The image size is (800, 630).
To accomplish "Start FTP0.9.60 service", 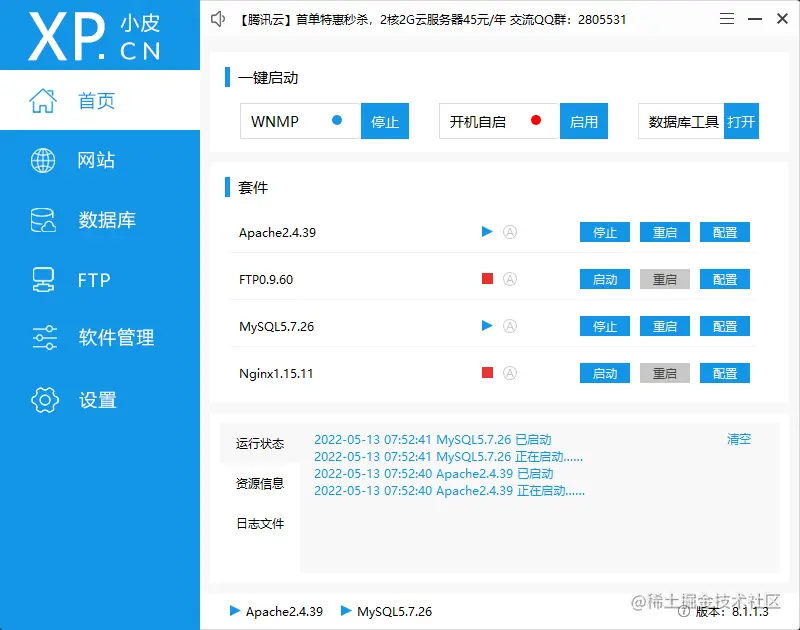I will [605, 279].
